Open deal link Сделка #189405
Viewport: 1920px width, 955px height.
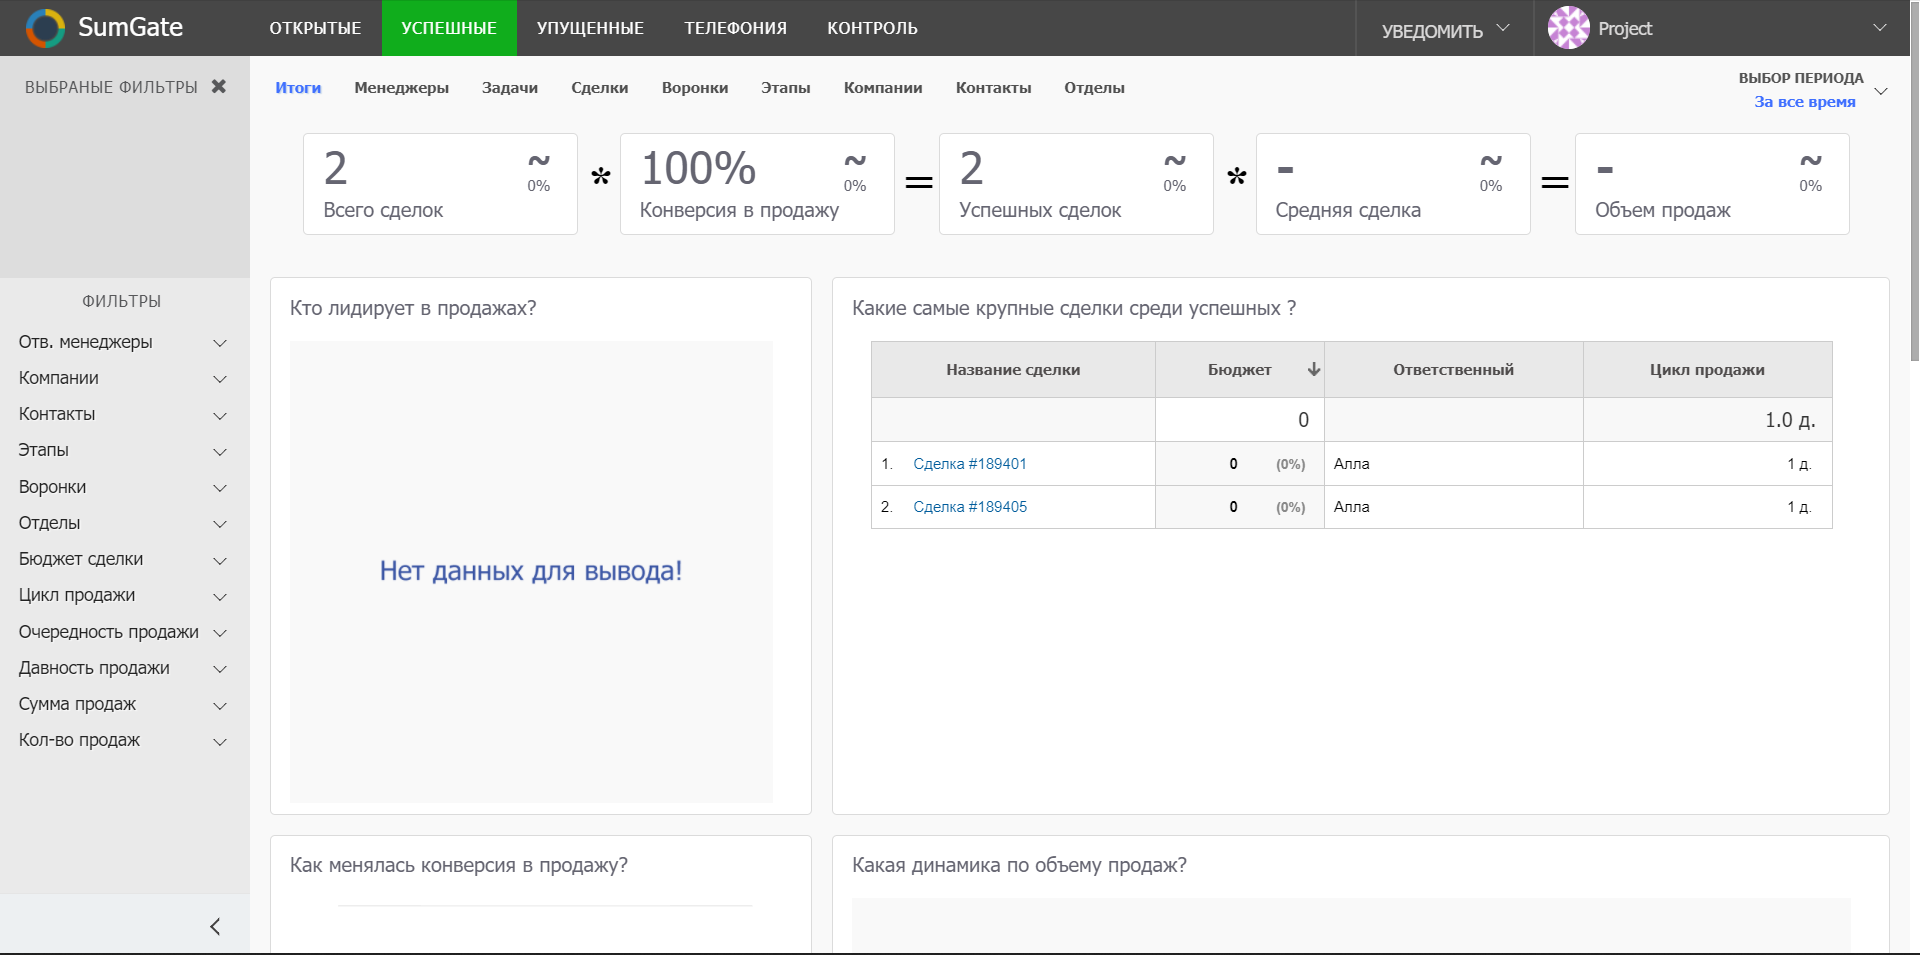(x=970, y=507)
